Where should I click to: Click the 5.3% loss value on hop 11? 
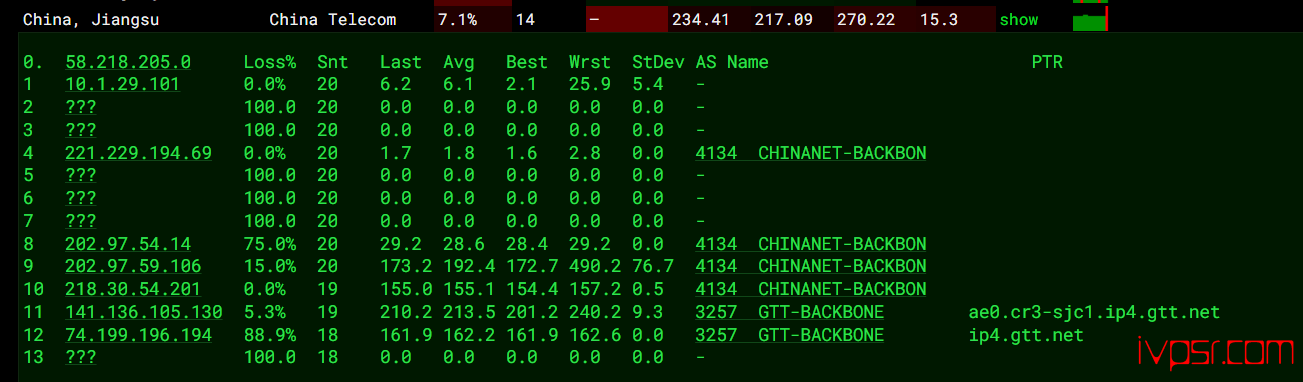tap(265, 312)
